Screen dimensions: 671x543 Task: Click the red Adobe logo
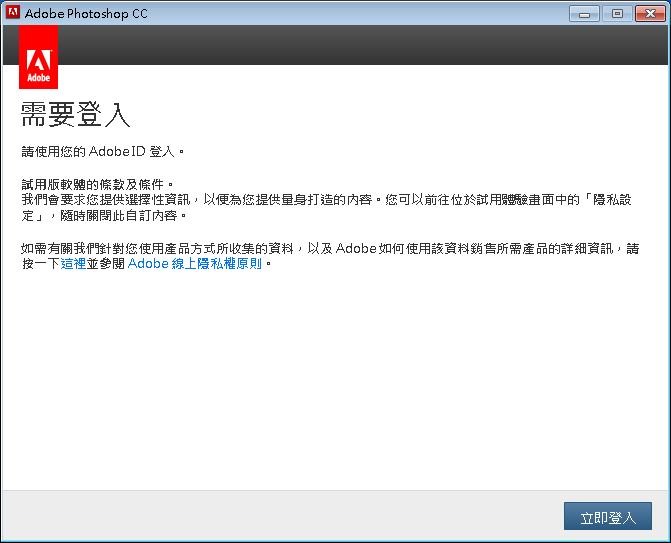pos(39,57)
